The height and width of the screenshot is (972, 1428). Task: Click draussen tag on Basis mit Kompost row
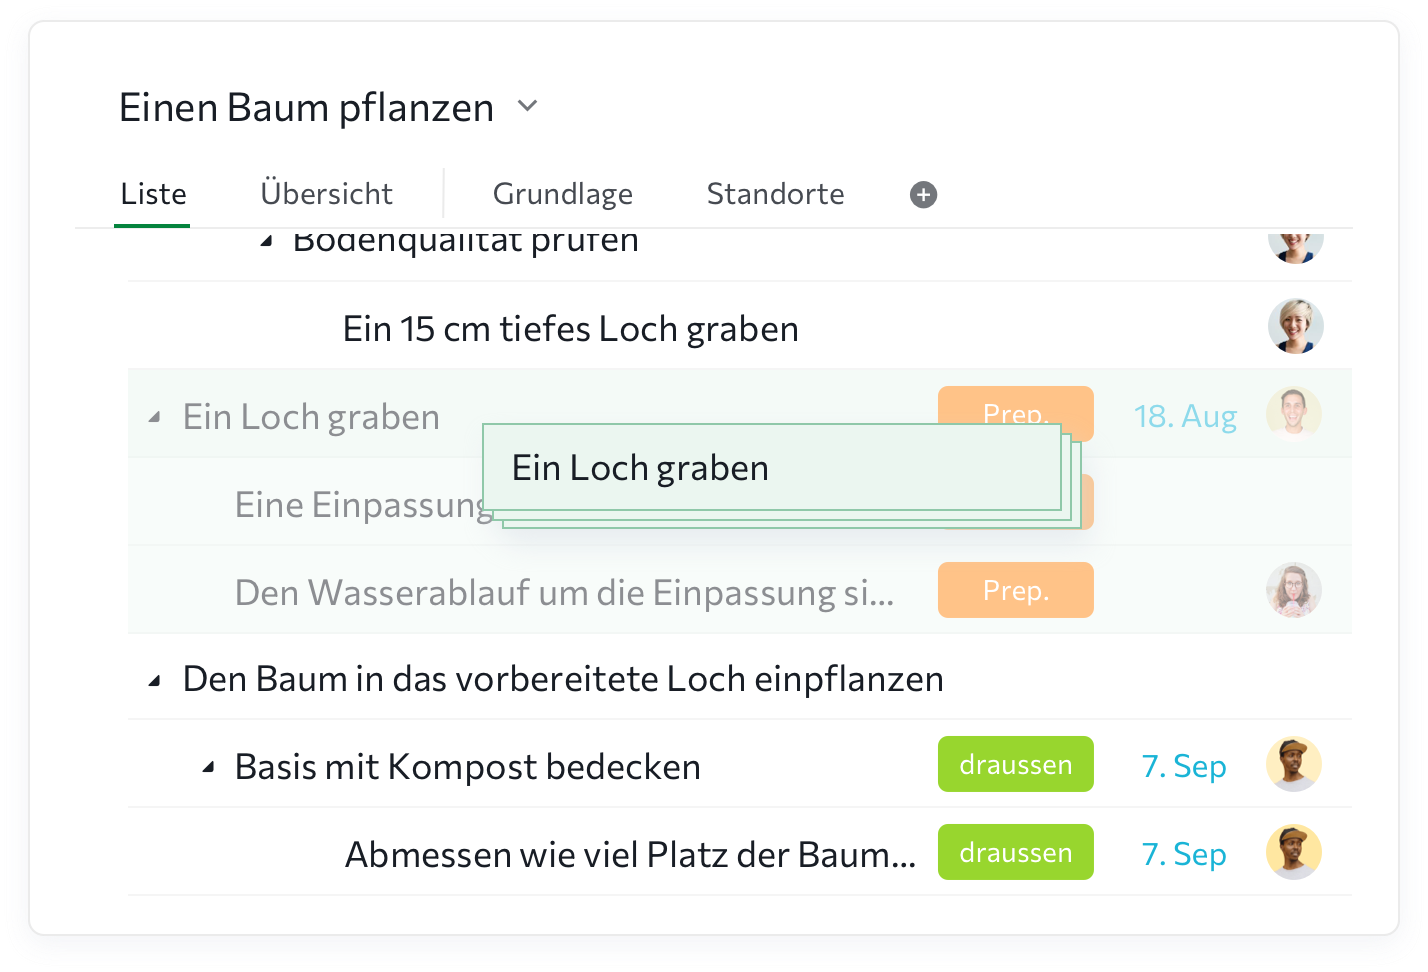tap(1015, 765)
